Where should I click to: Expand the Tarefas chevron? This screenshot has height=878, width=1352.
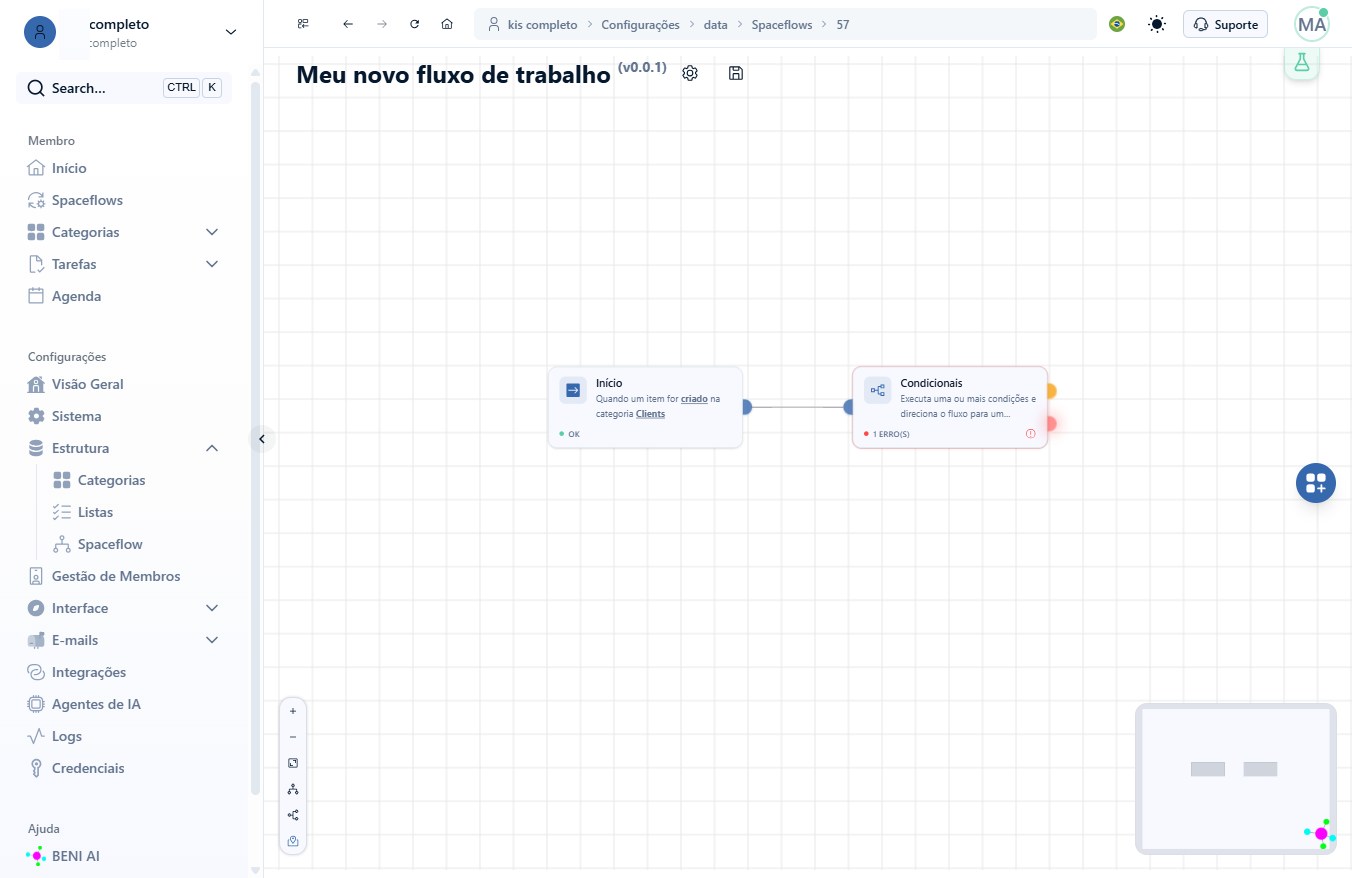point(212,264)
